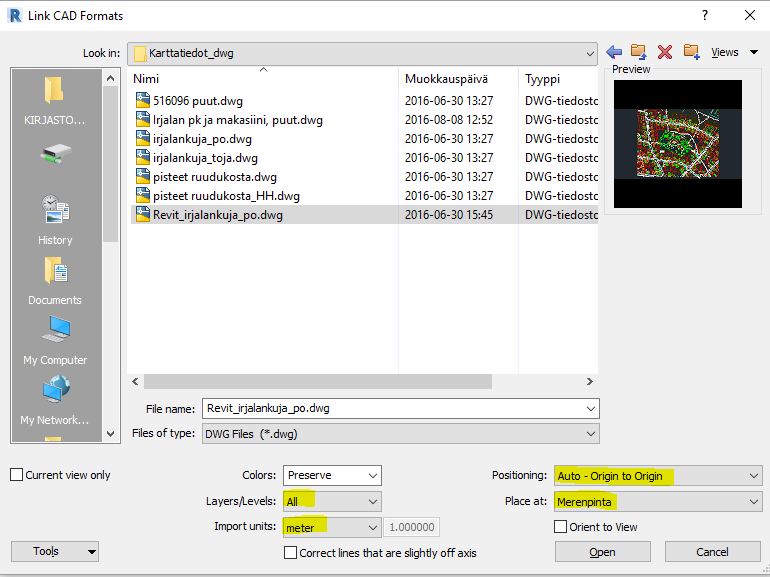
Task: Click the red Delete X icon
Action: click(x=665, y=52)
